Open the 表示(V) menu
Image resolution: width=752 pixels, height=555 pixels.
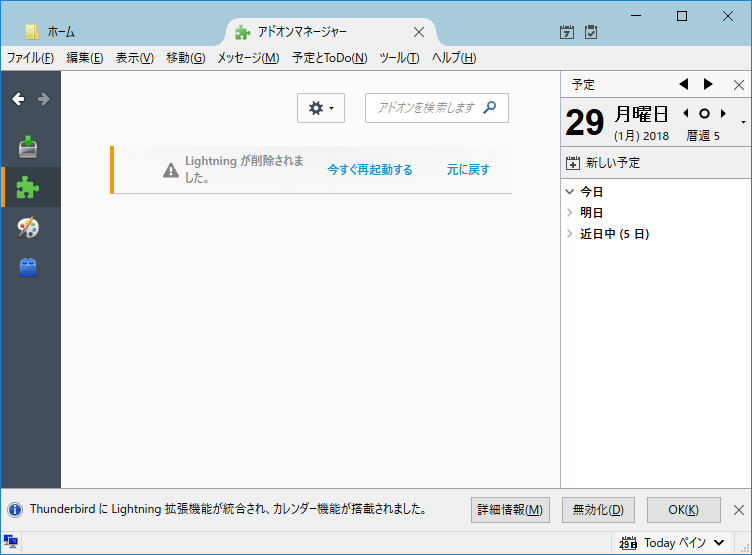pyautogui.click(x=134, y=58)
